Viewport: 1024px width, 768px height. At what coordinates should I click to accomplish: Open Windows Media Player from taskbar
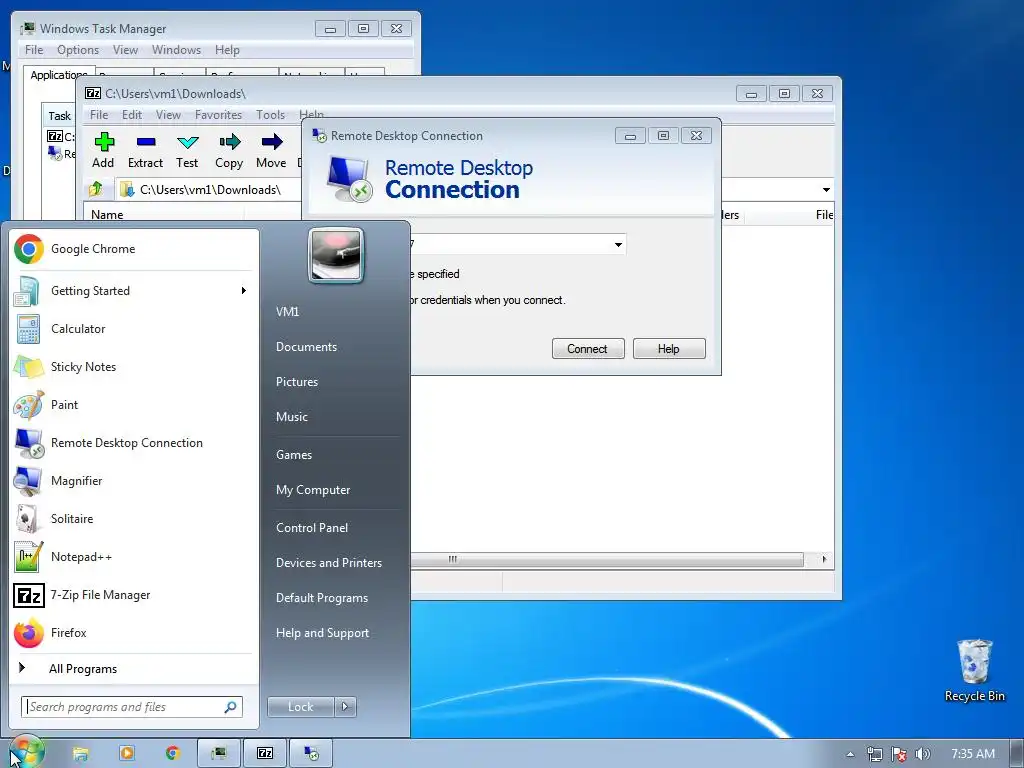[x=127, y=754]
